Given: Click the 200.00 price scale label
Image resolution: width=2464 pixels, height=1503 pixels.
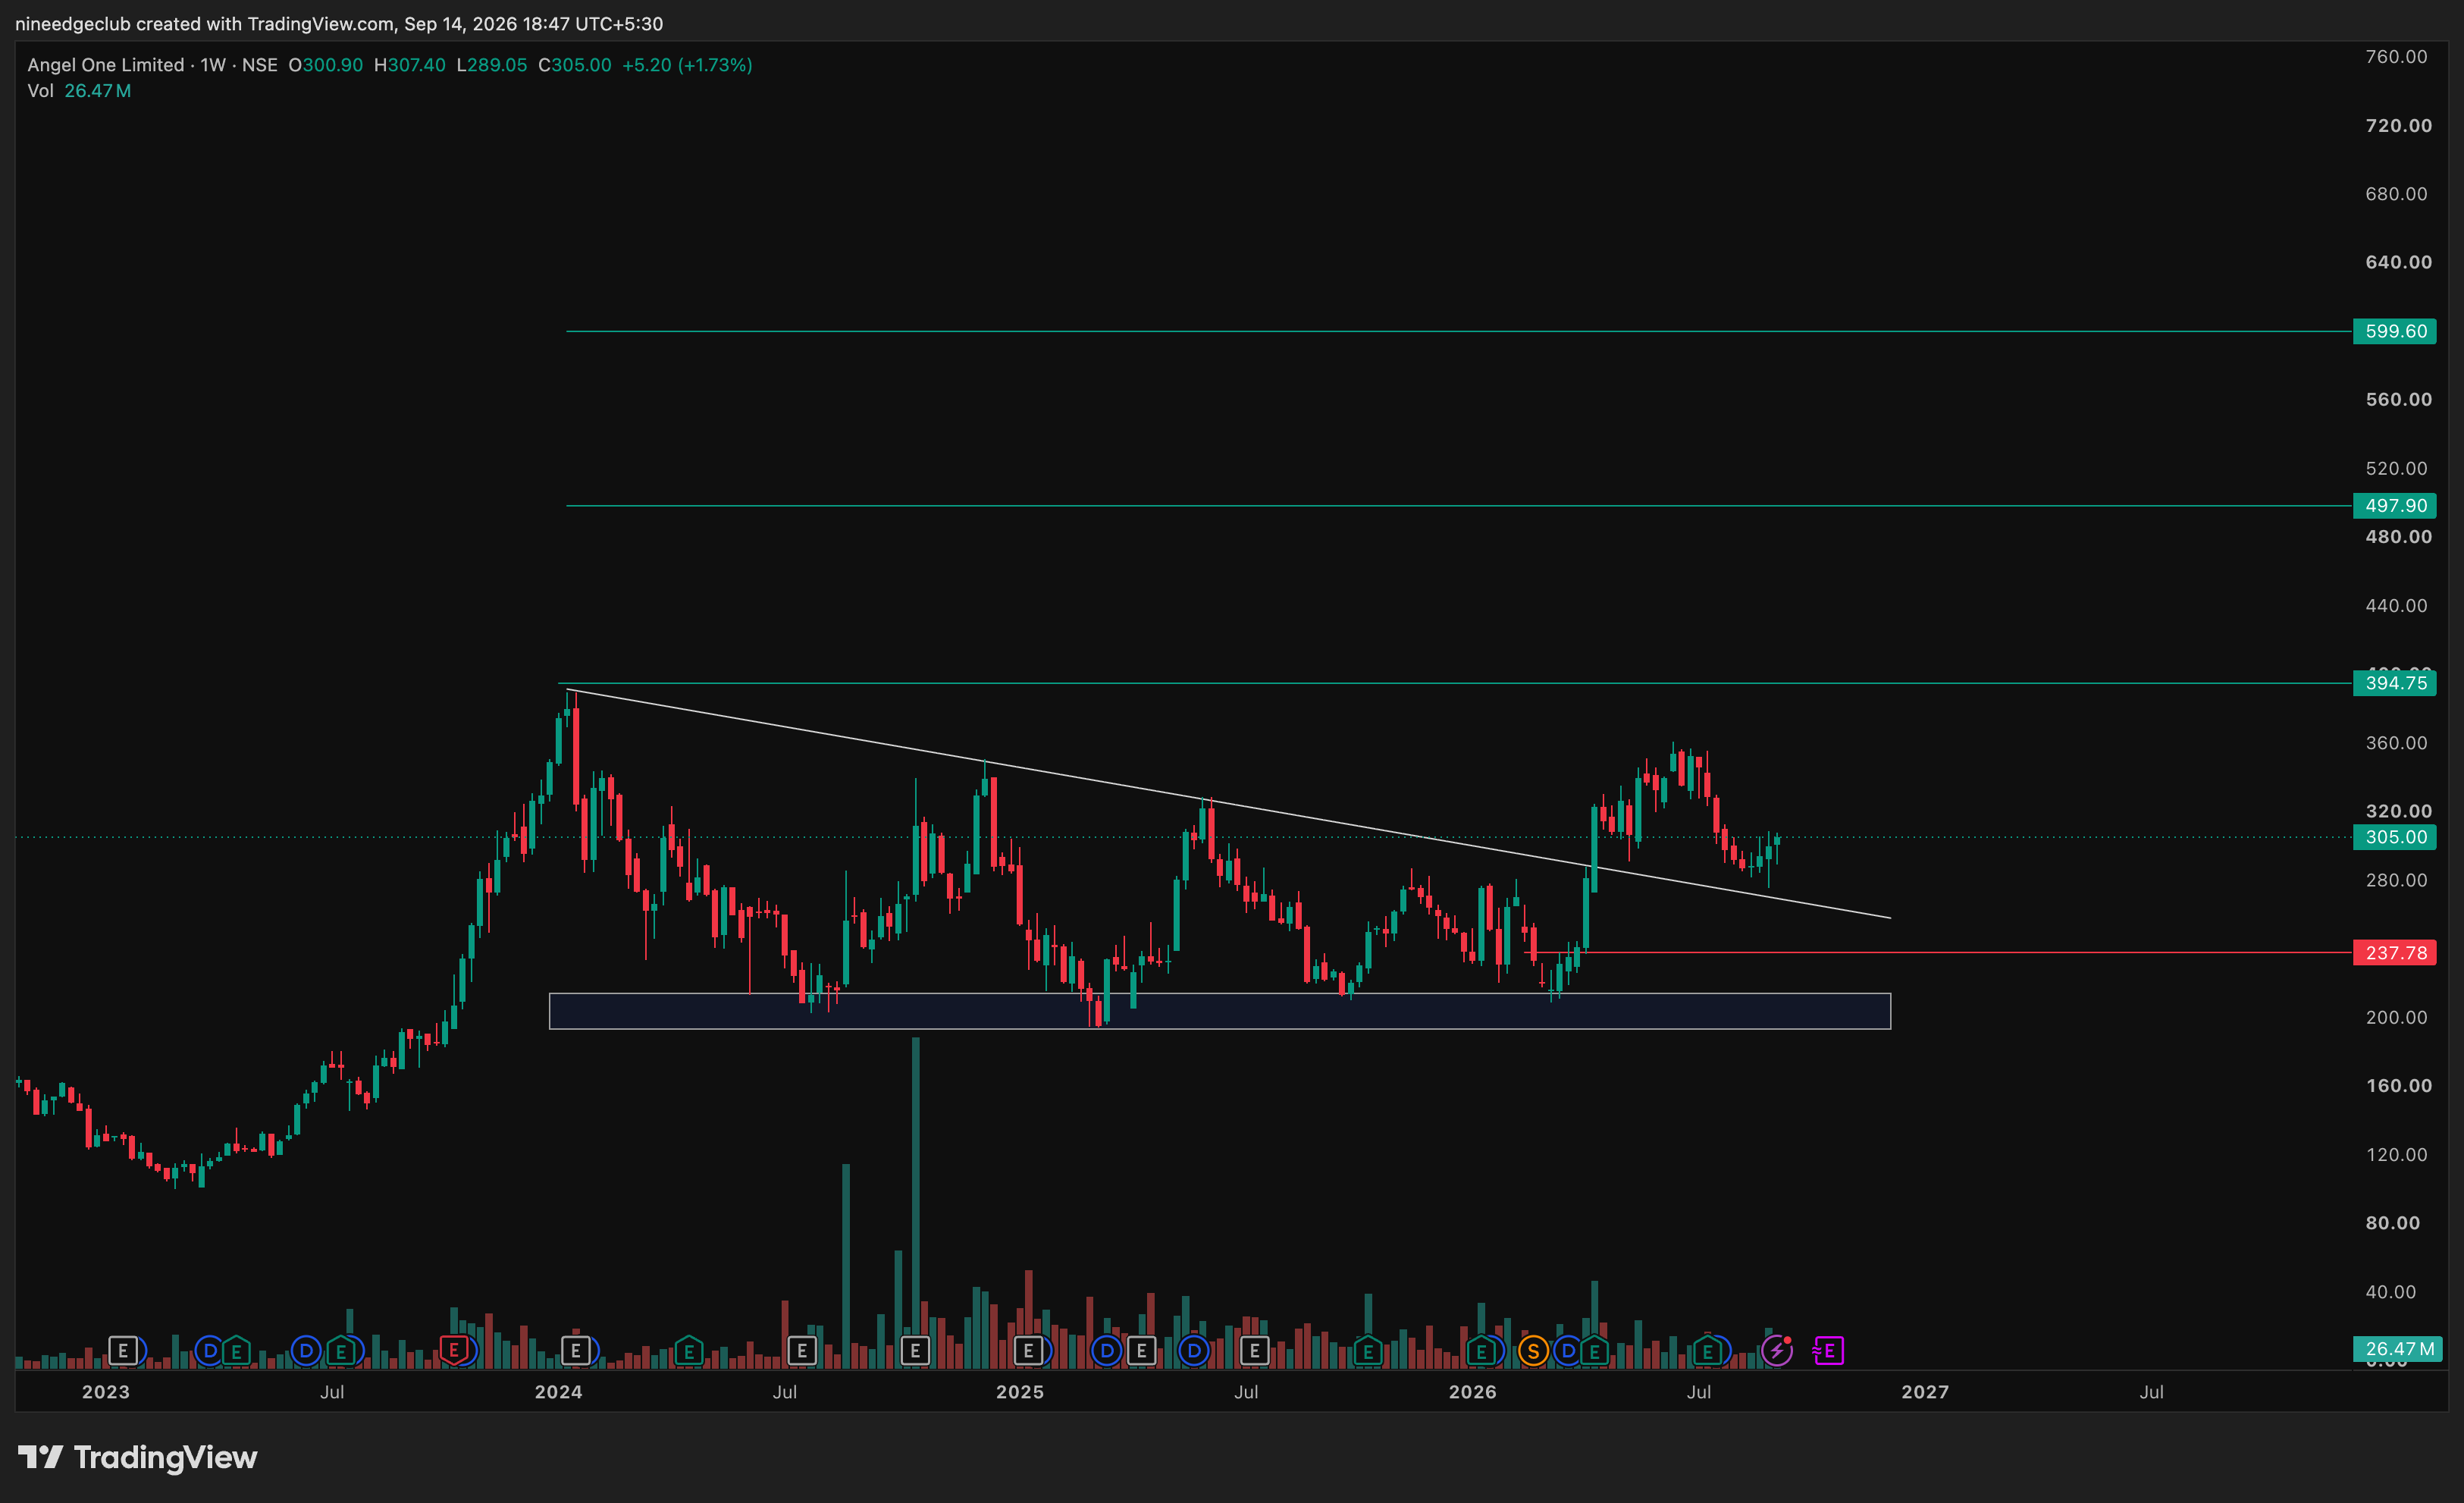Looking at the screenshot, I should 2396,1017.
